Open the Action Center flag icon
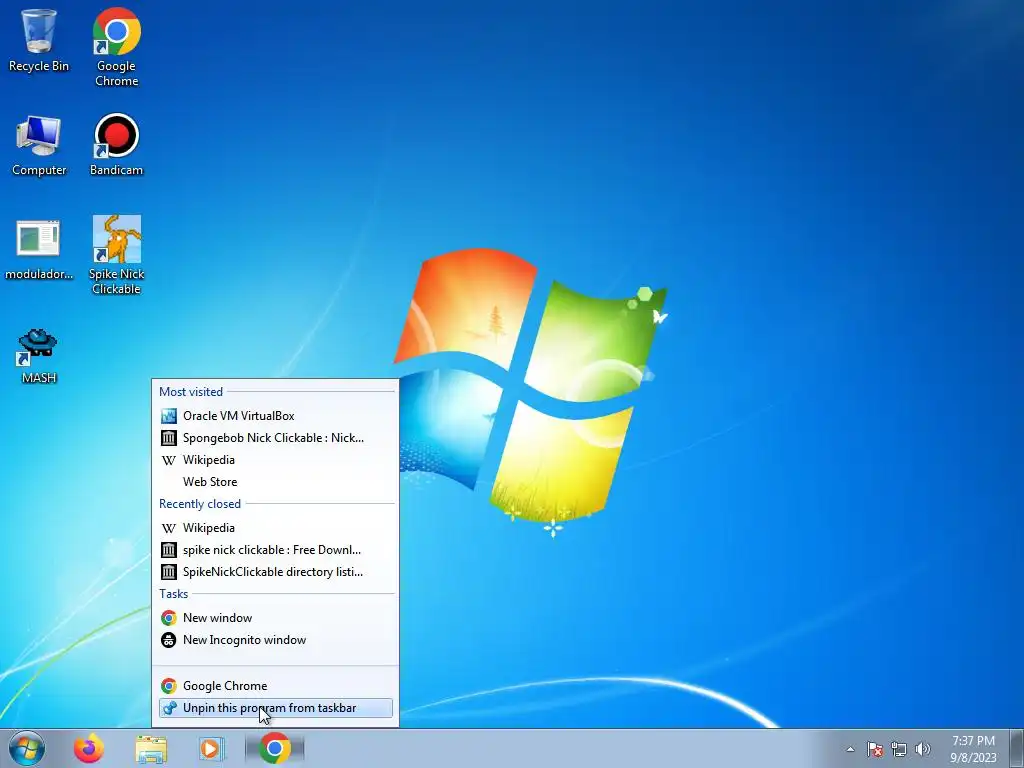This screenshot has width=1024, height=768. (x=874, y=749)
